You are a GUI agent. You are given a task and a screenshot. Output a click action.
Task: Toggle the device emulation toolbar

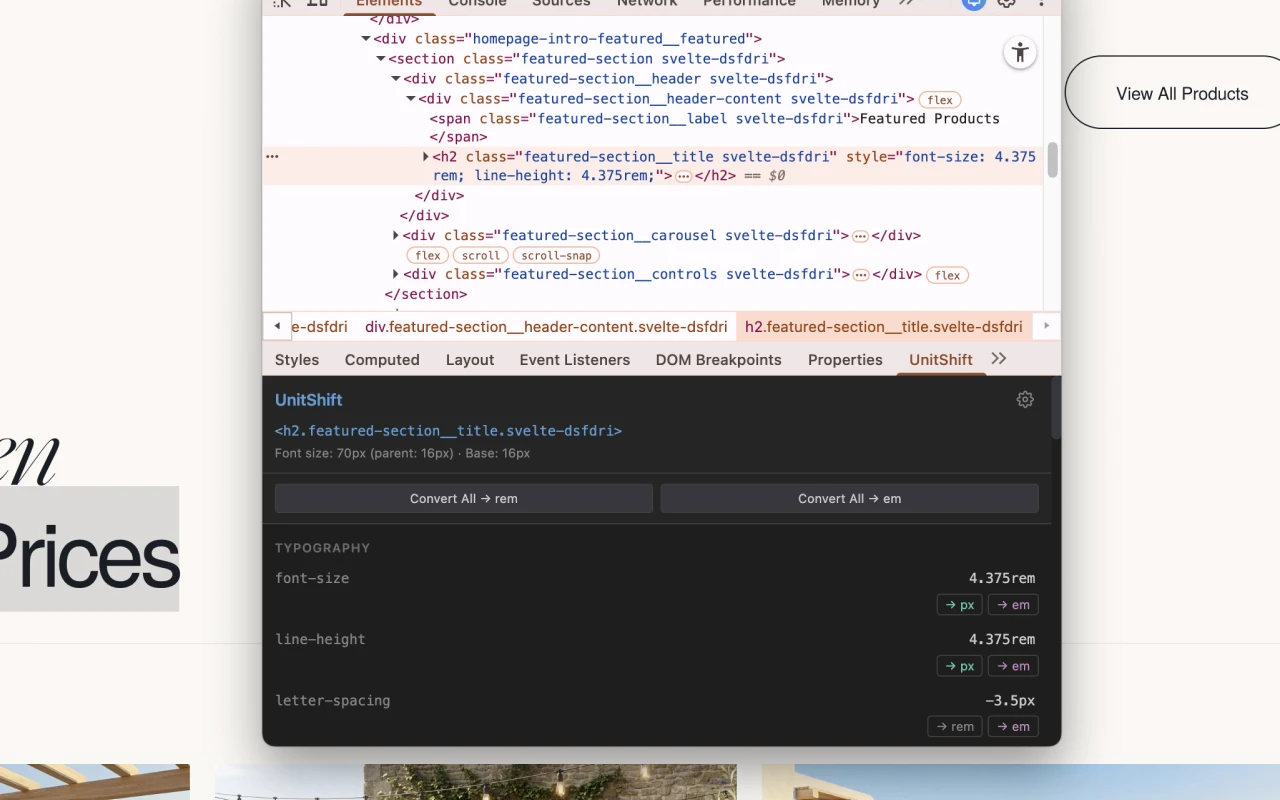pos(317,4)
